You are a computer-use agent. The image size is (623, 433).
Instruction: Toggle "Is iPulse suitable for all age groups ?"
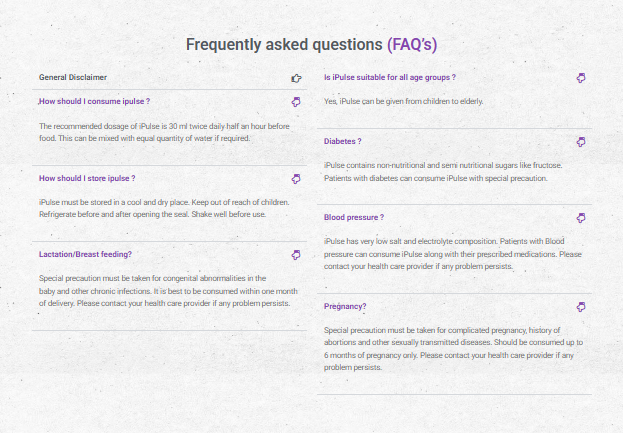tap(390, 77)
